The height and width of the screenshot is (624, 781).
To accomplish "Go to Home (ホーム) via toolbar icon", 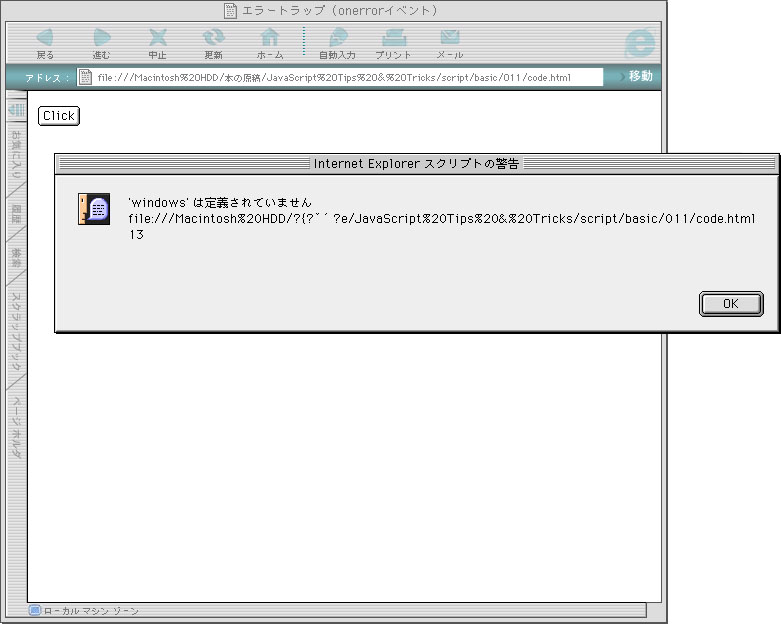I will tap(270, 38).
